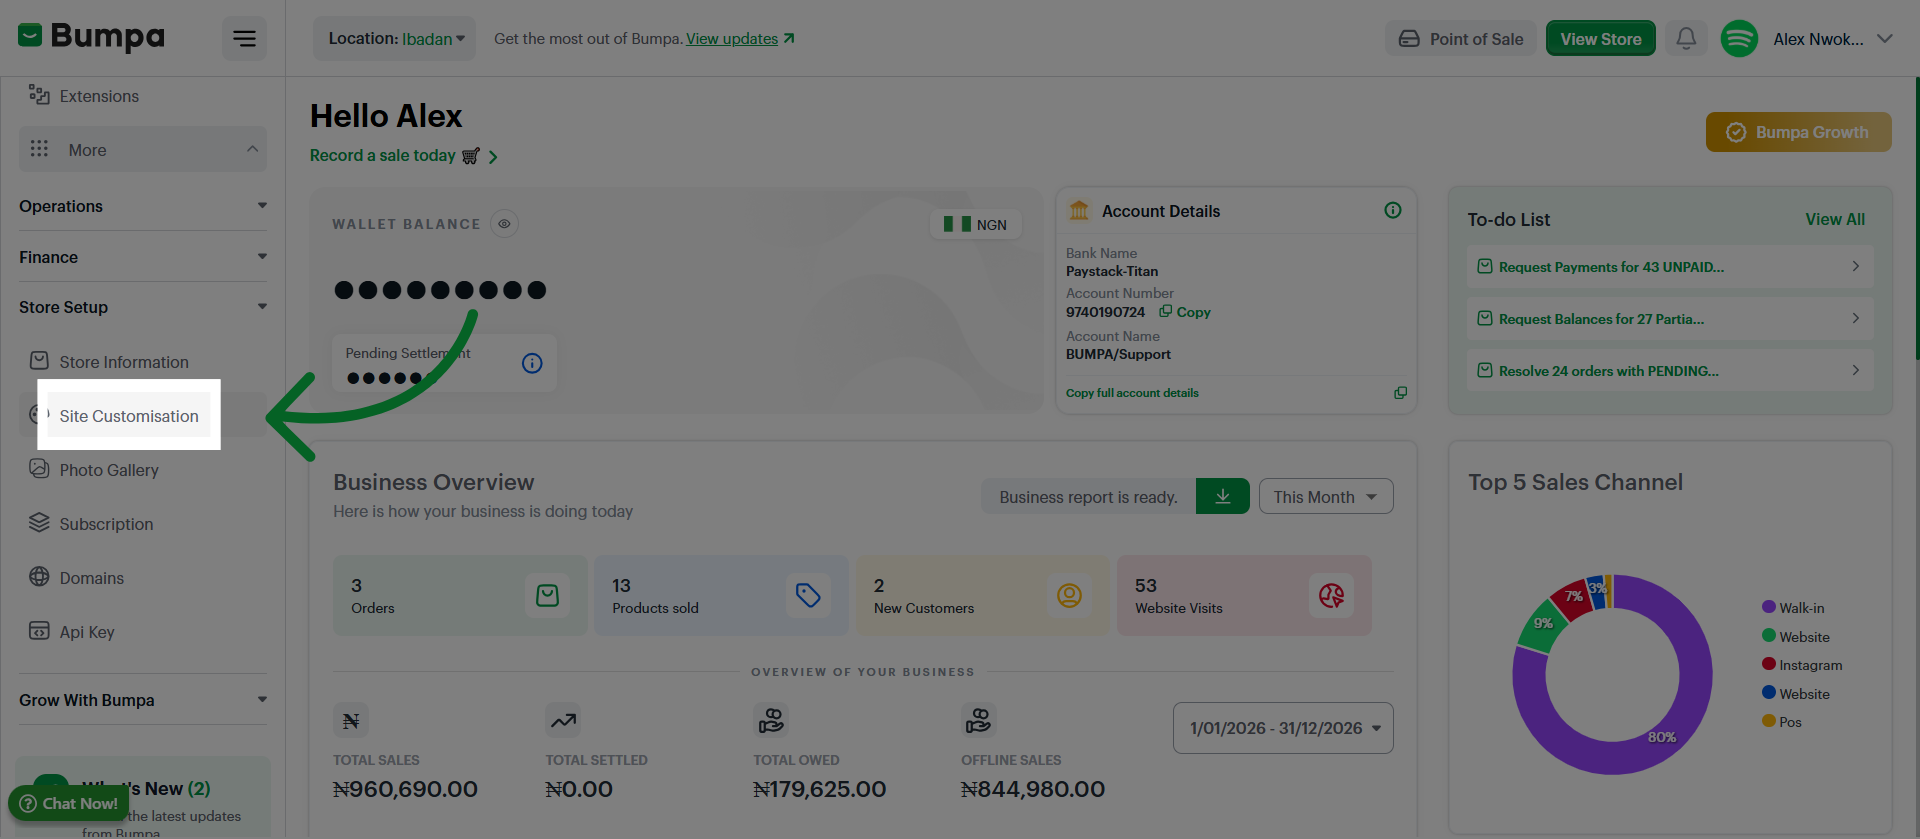The image size is (1920, 839).
Task: Expand the Operations section
Action: click(x=143, y=206)
